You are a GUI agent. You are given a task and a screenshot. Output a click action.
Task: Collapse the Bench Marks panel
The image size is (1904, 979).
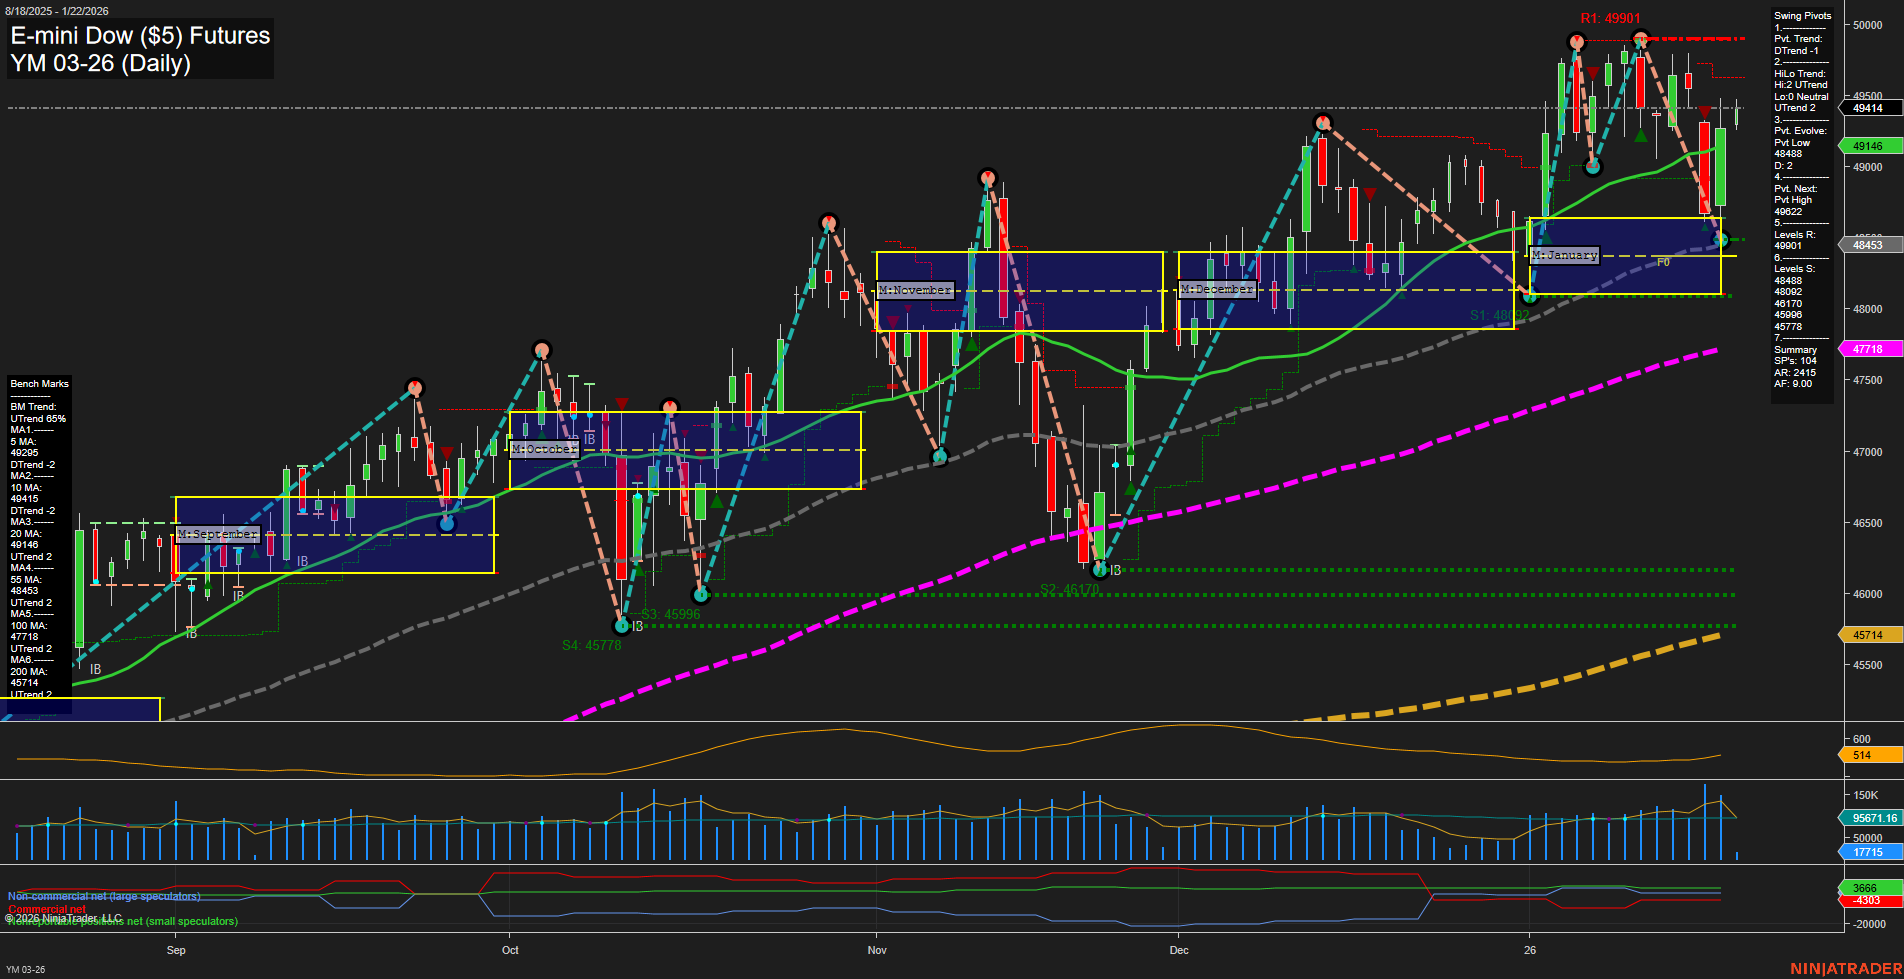click(x=39, y=383)
